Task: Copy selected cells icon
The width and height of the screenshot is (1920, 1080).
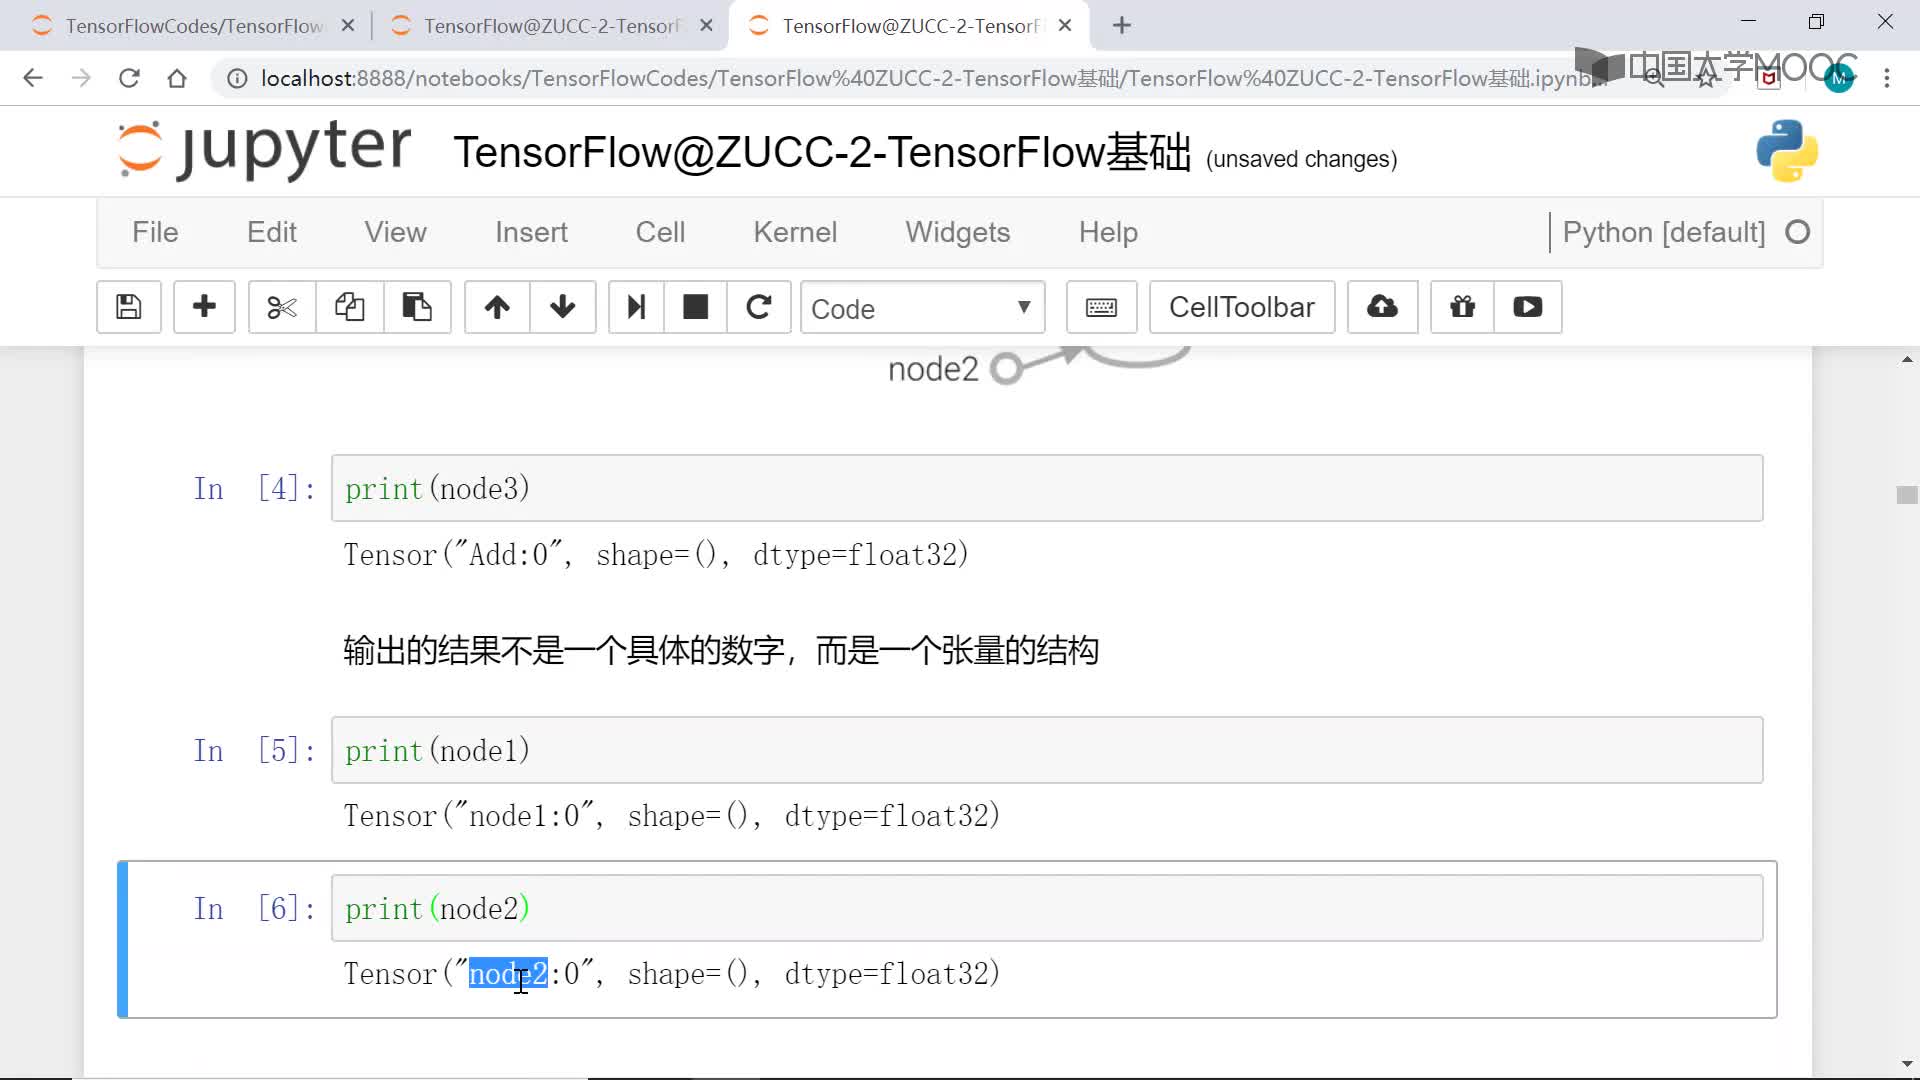Action: pyautogui.click(x=349, y=307)
